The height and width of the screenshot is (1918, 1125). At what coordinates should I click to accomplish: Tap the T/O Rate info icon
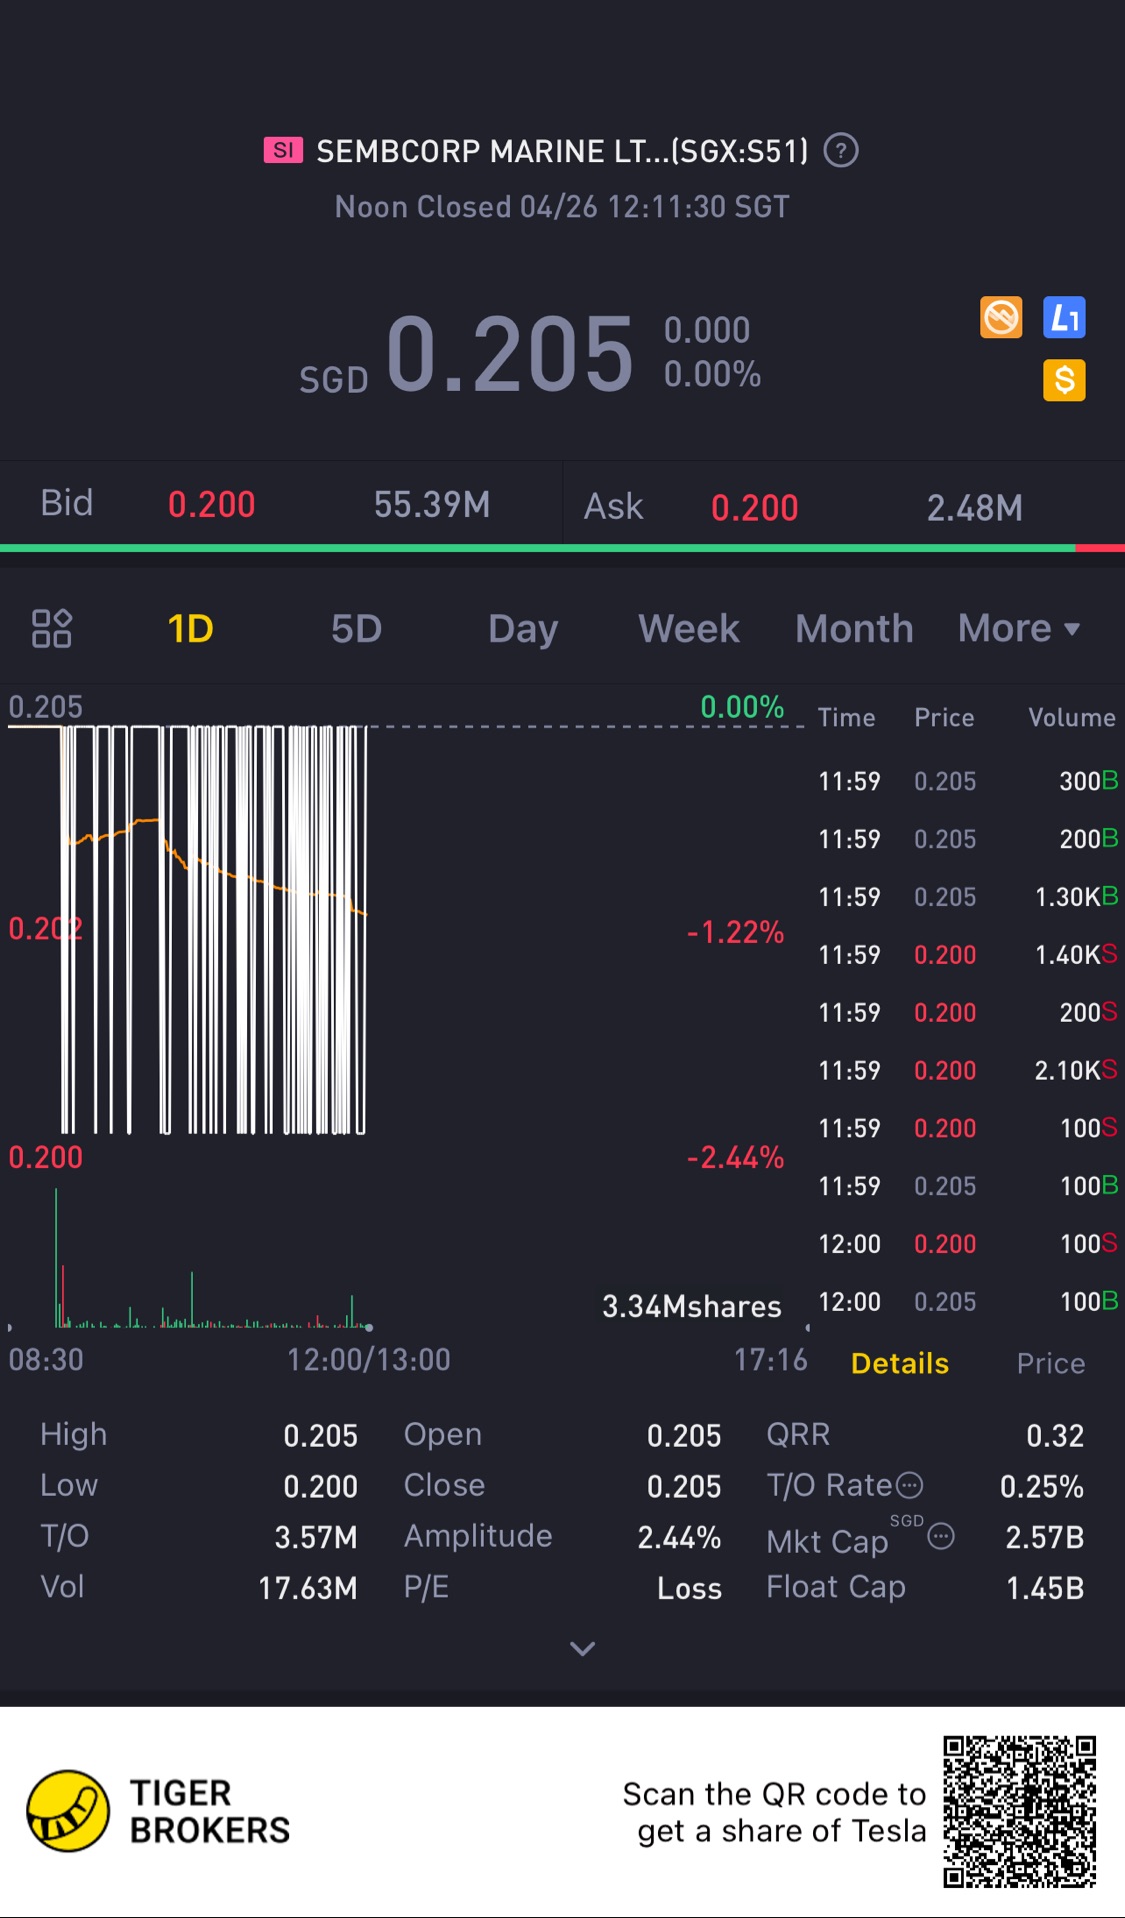point(909,1486)
